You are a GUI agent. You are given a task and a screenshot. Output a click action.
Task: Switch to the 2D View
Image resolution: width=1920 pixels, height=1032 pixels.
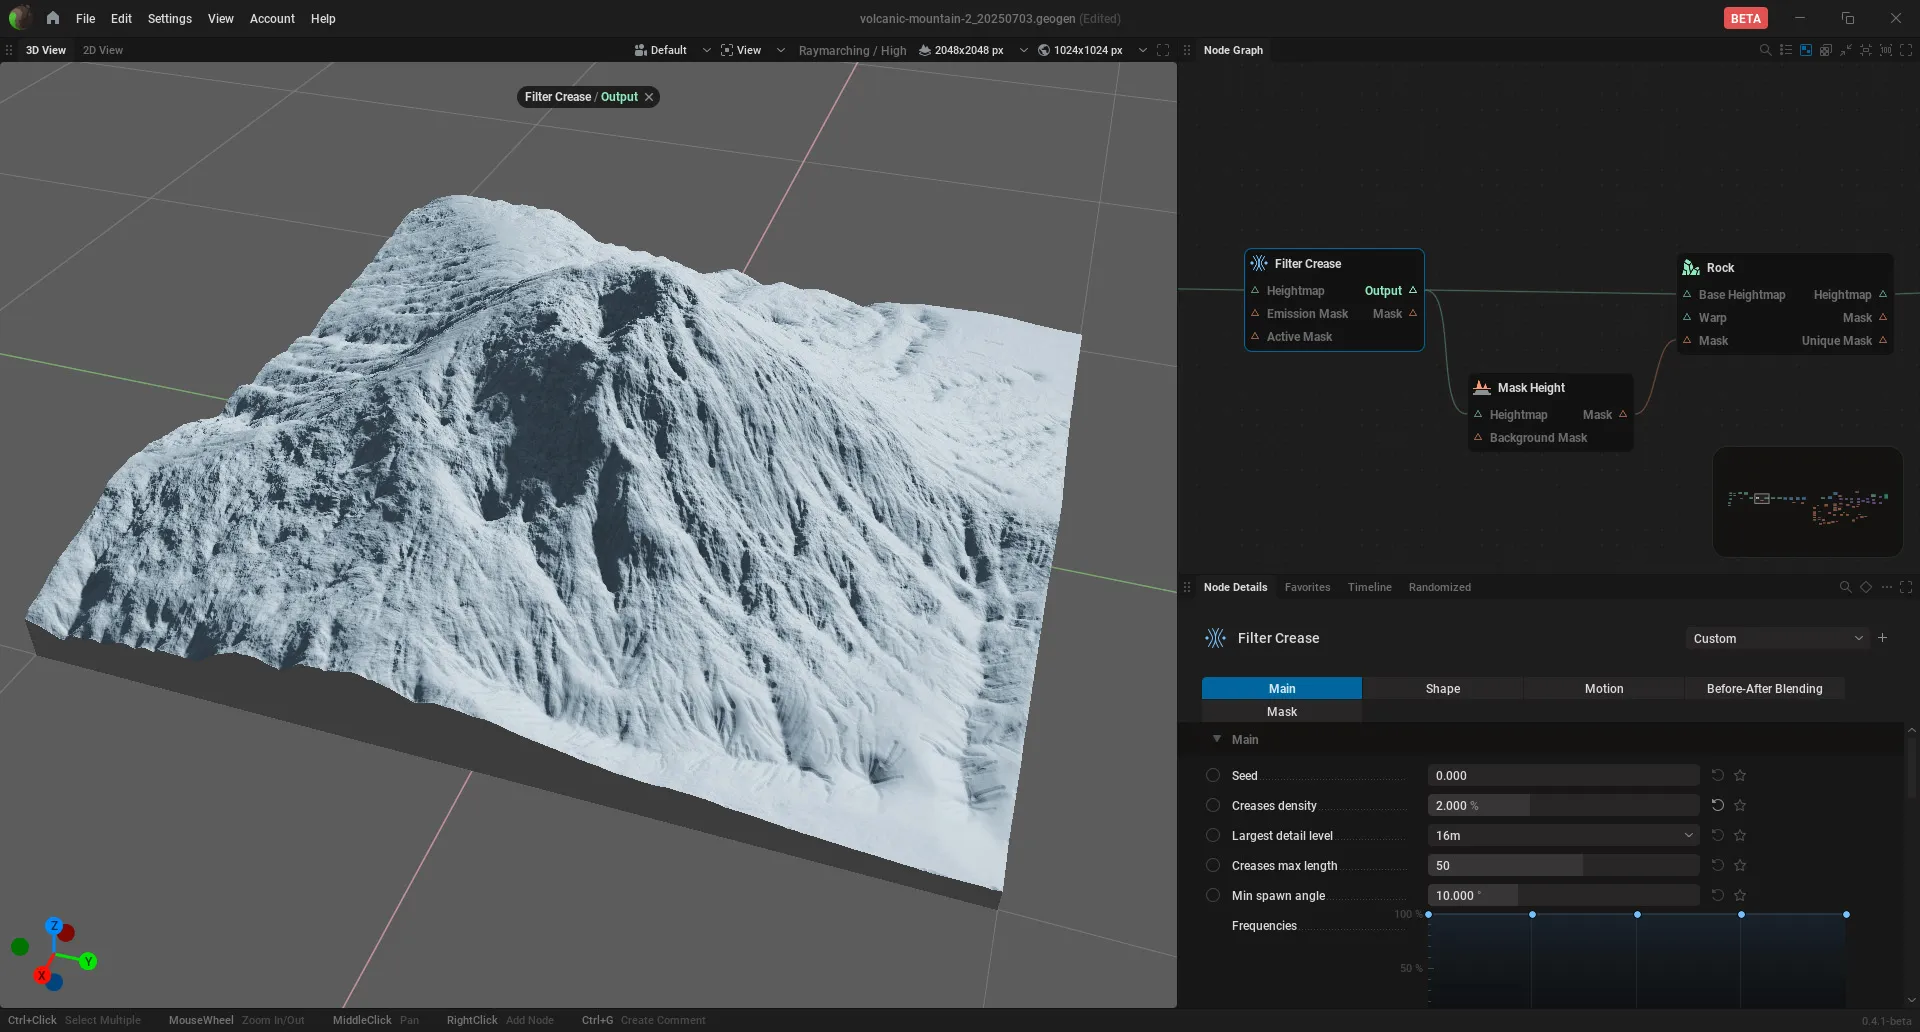point(103,50)
